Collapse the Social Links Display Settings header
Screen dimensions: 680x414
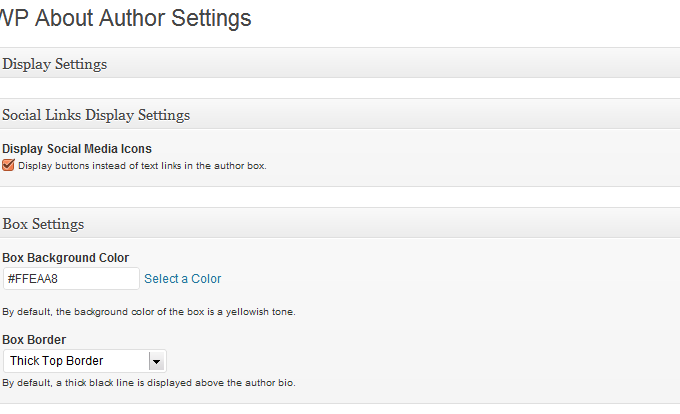[x=96, y=115]
